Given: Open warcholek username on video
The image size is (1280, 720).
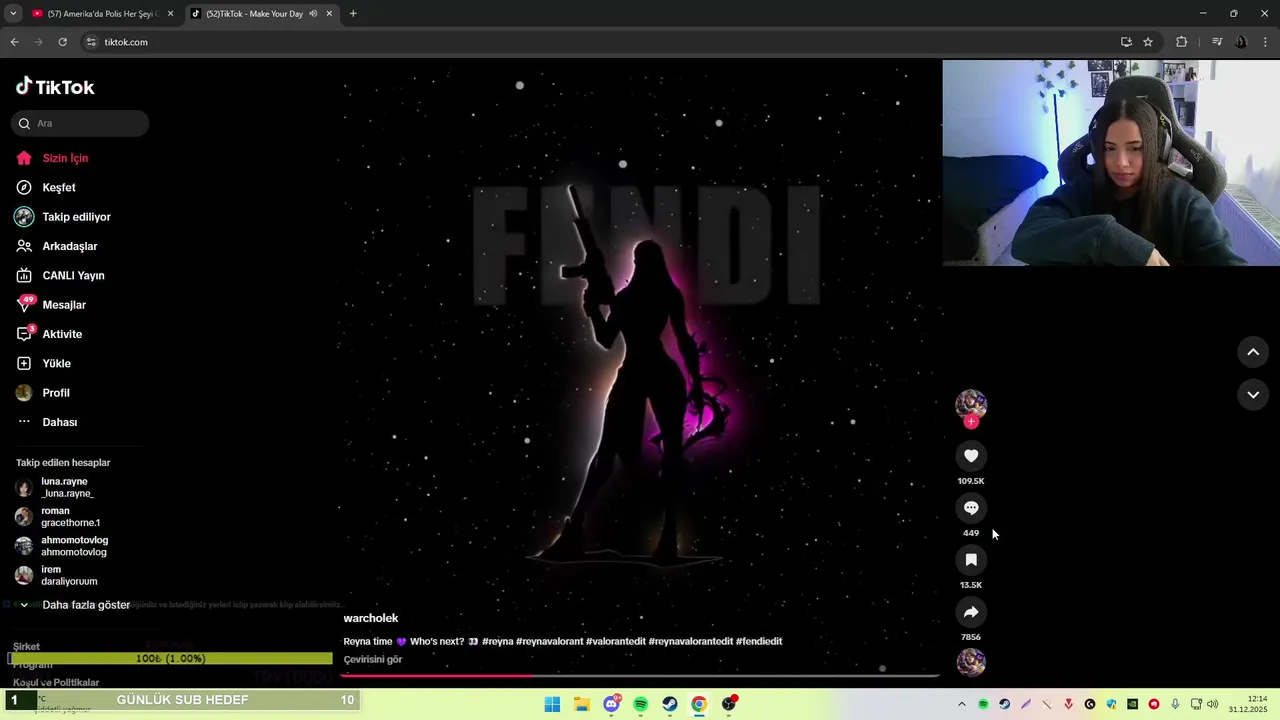Looking at the screenshot, I should tap(371, 618).
